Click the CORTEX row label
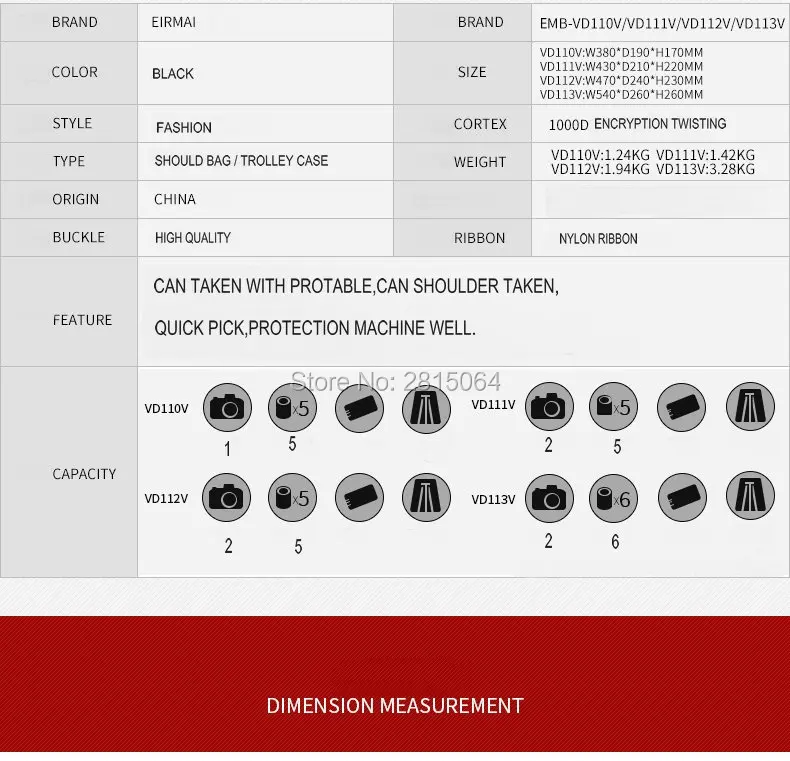Screen dimensions: 790x761 tap(480, 124)
